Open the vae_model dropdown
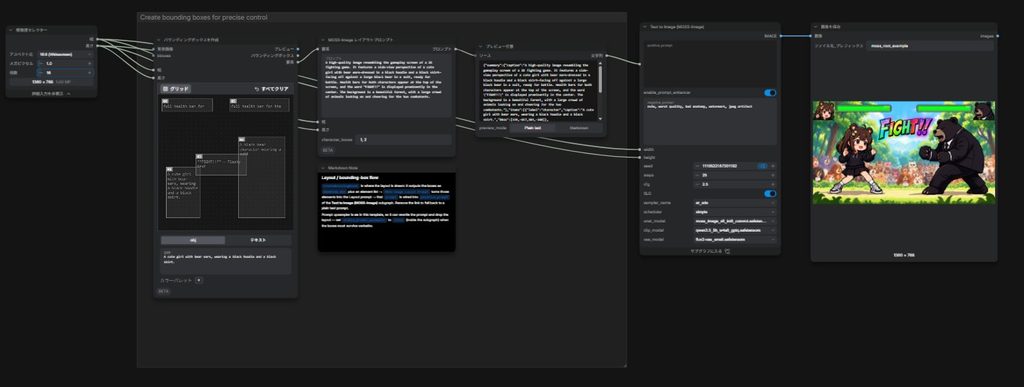This screenshot has height=387, width=1024. click(735, 240)
